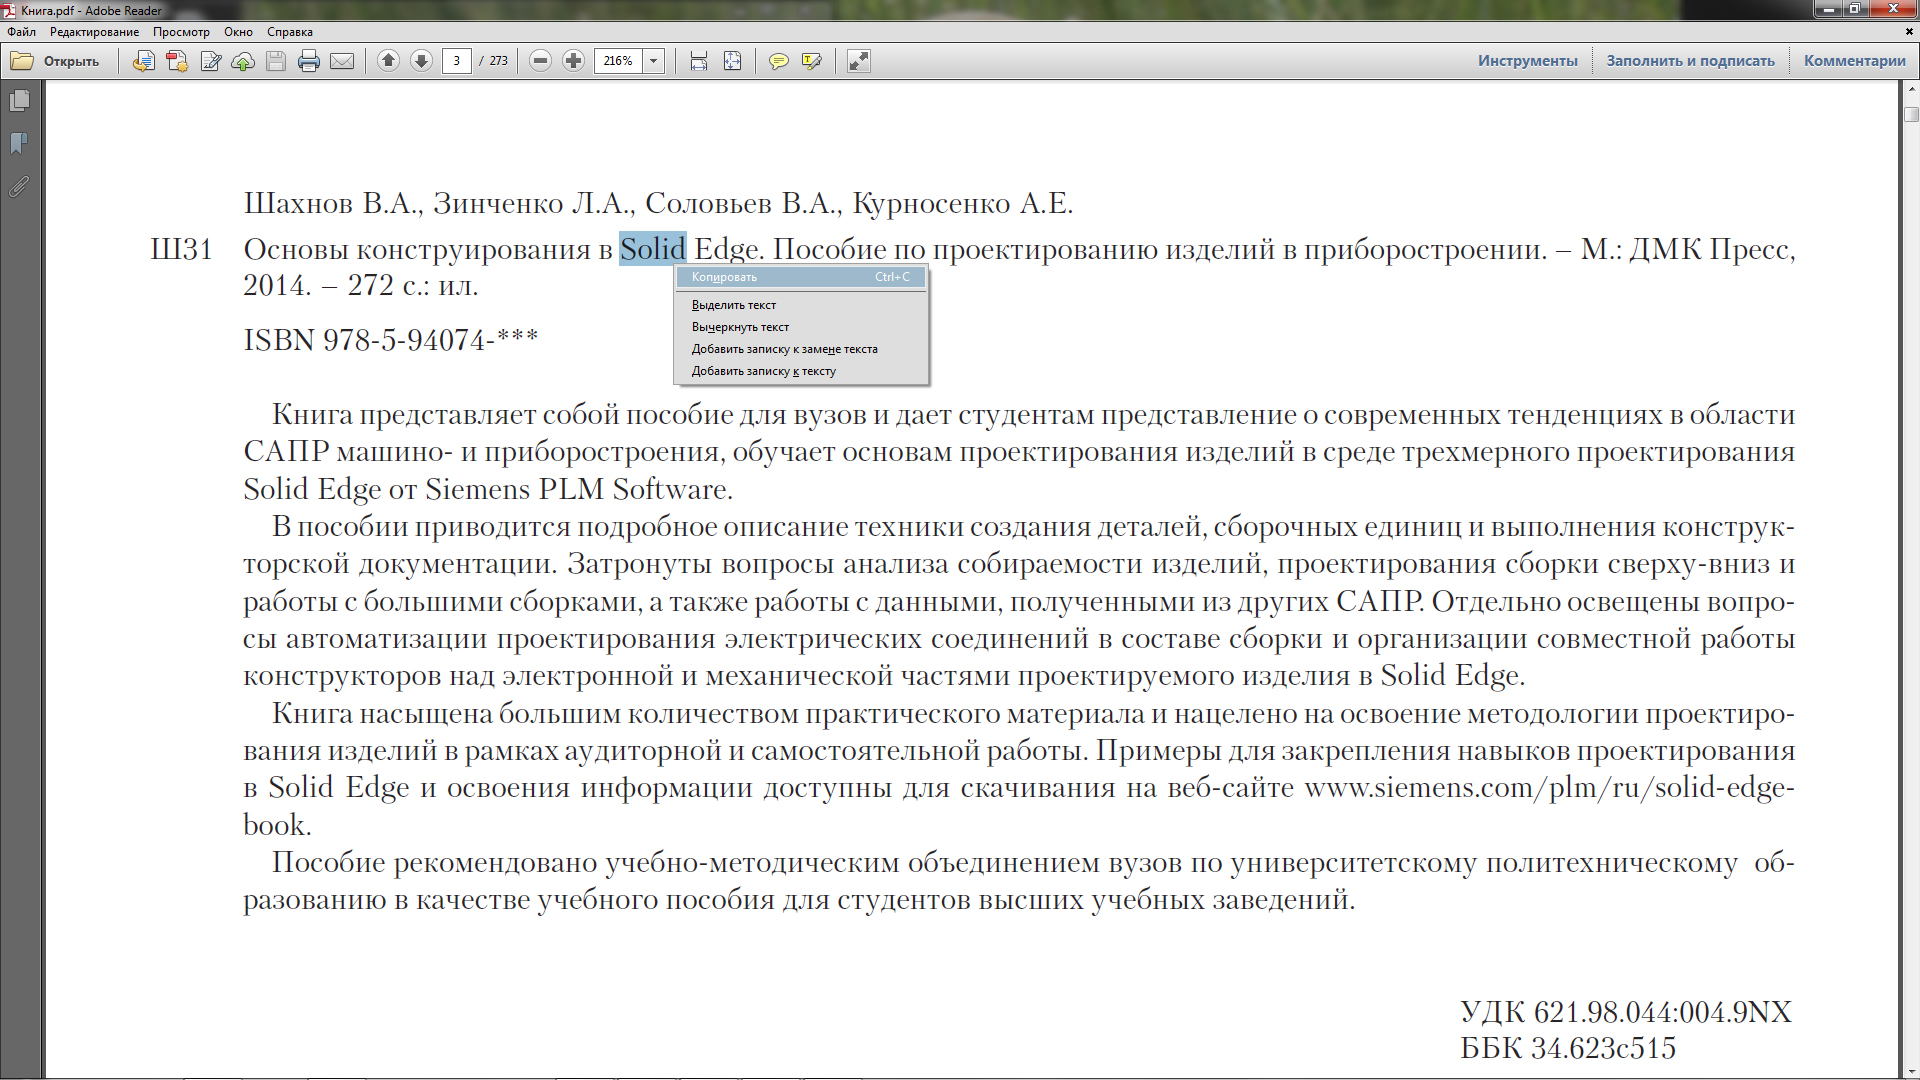The width and height of the screenshot is (1920, 1080).
Task: Click the www.siemens.com/plm/ru/solid-edge- URL text
Action: (x=1550, y=788)
